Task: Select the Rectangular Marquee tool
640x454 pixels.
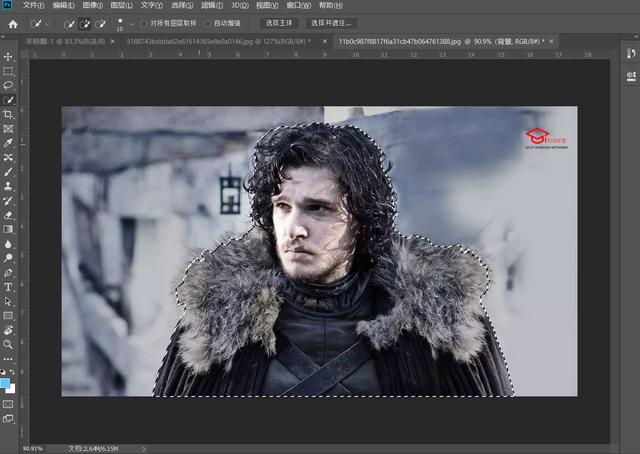Action: click(x=8, y=71)
